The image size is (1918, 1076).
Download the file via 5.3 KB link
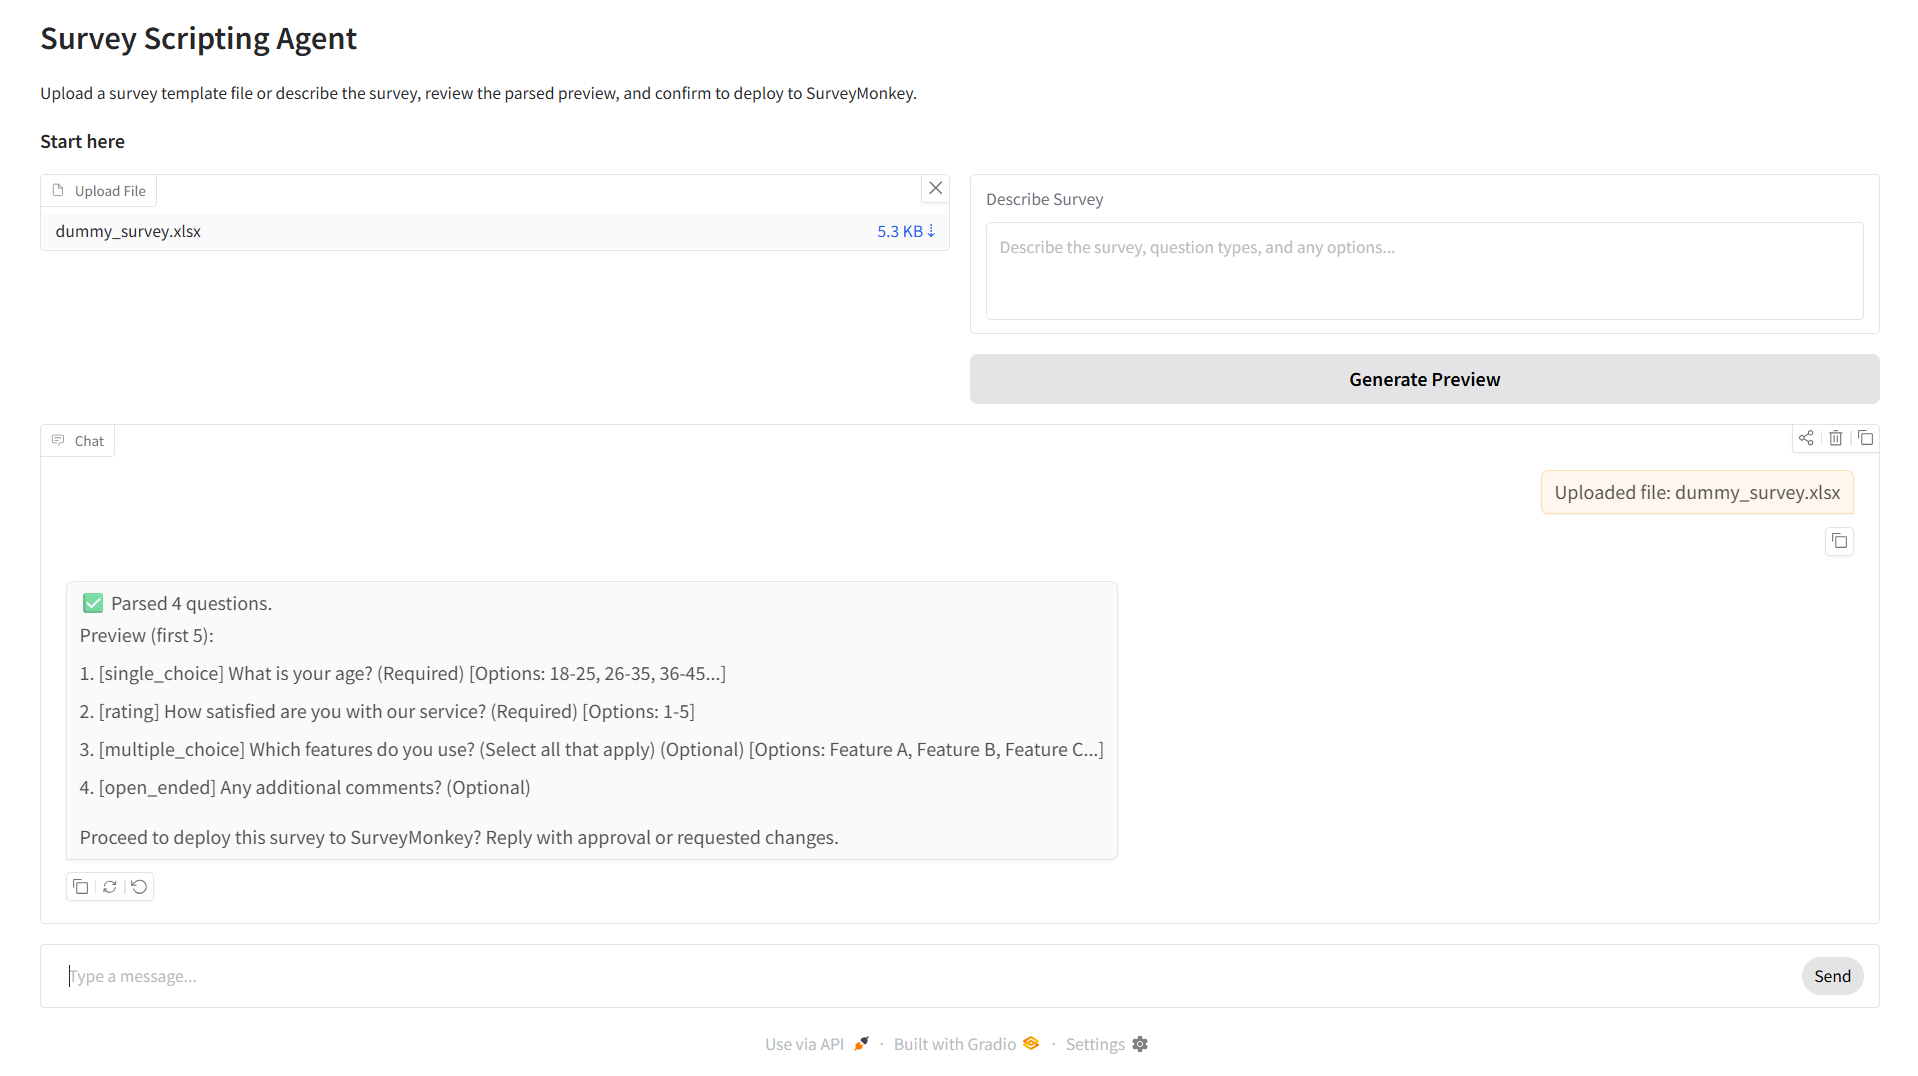coord(905,231)
